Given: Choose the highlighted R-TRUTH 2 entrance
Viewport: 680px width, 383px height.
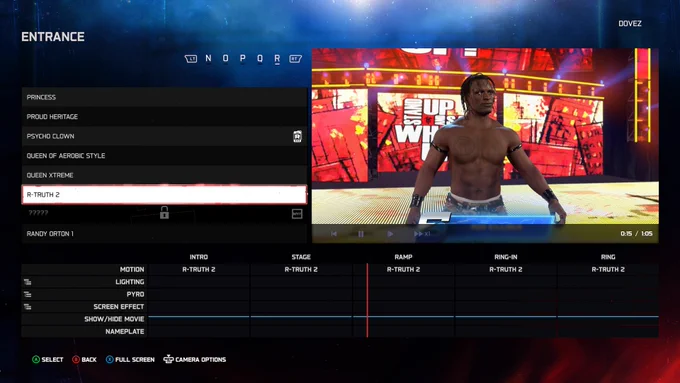Looking at the screenshot, I should [x=164, y=195].
